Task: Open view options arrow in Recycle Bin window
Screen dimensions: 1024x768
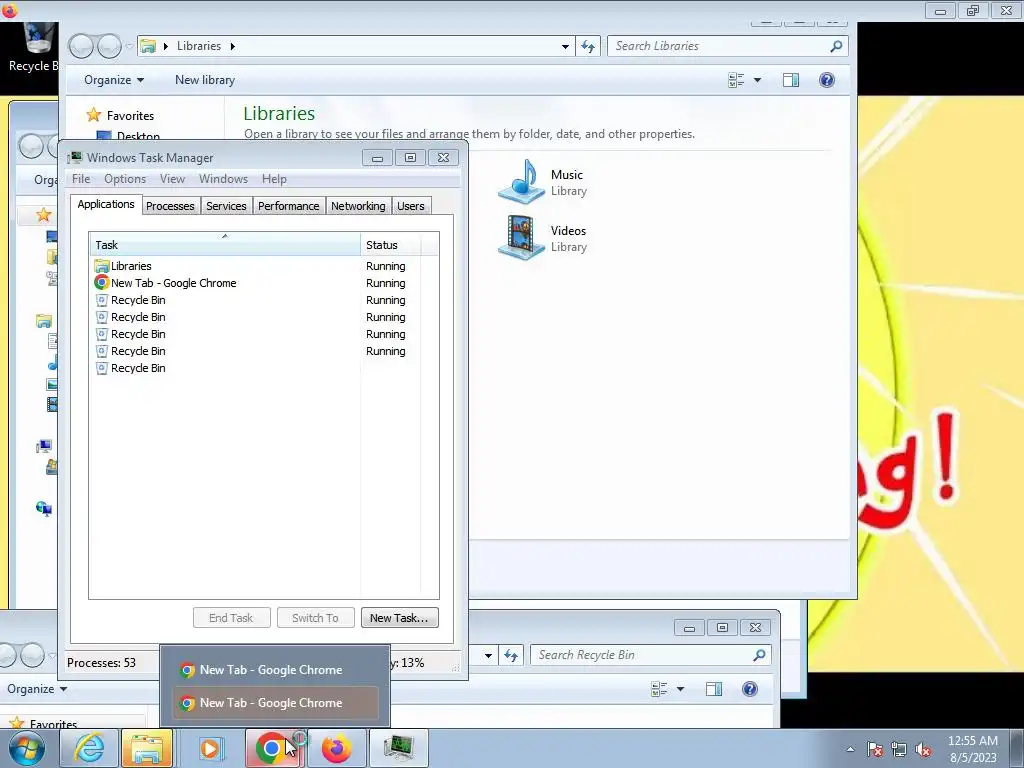Action: [x=680, y=688]
